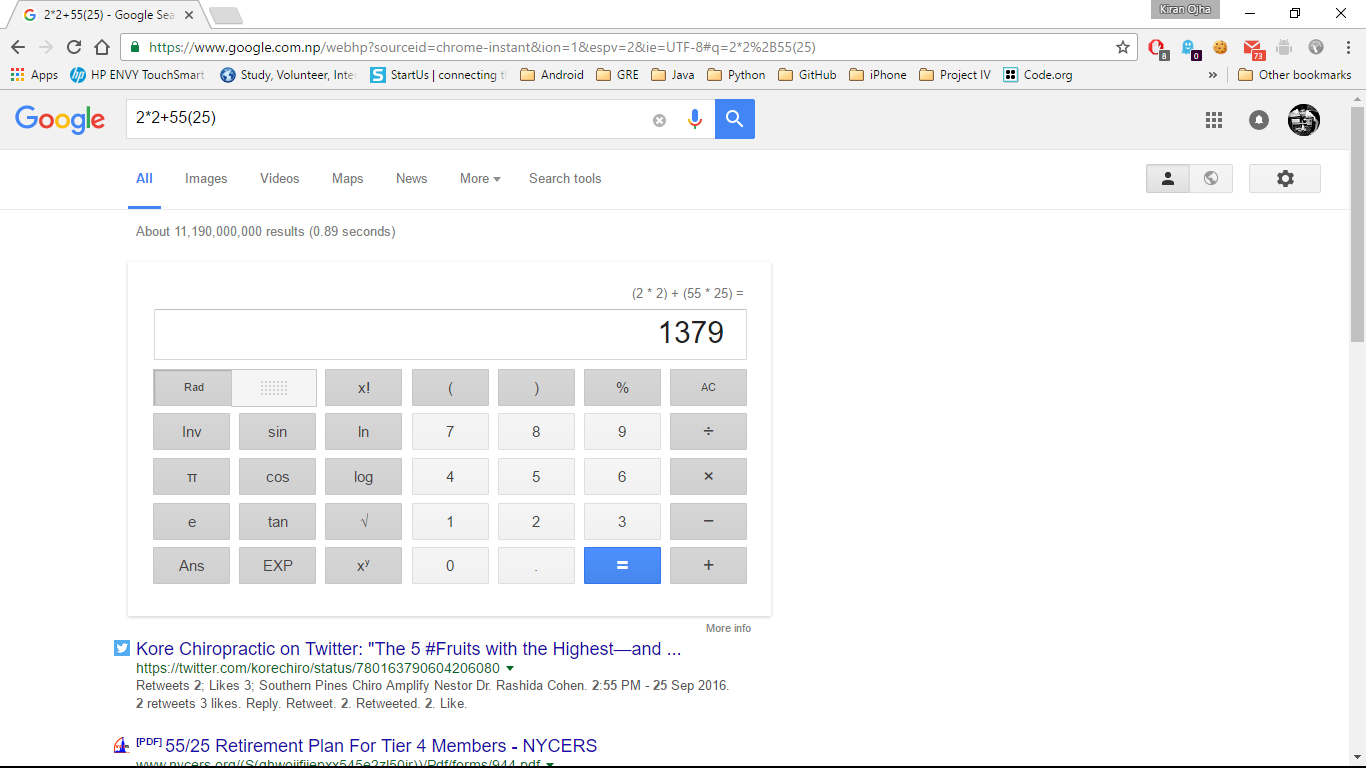1366x768 pixels.
Task: Reload the page in Chrome
Action: (74, 47)
